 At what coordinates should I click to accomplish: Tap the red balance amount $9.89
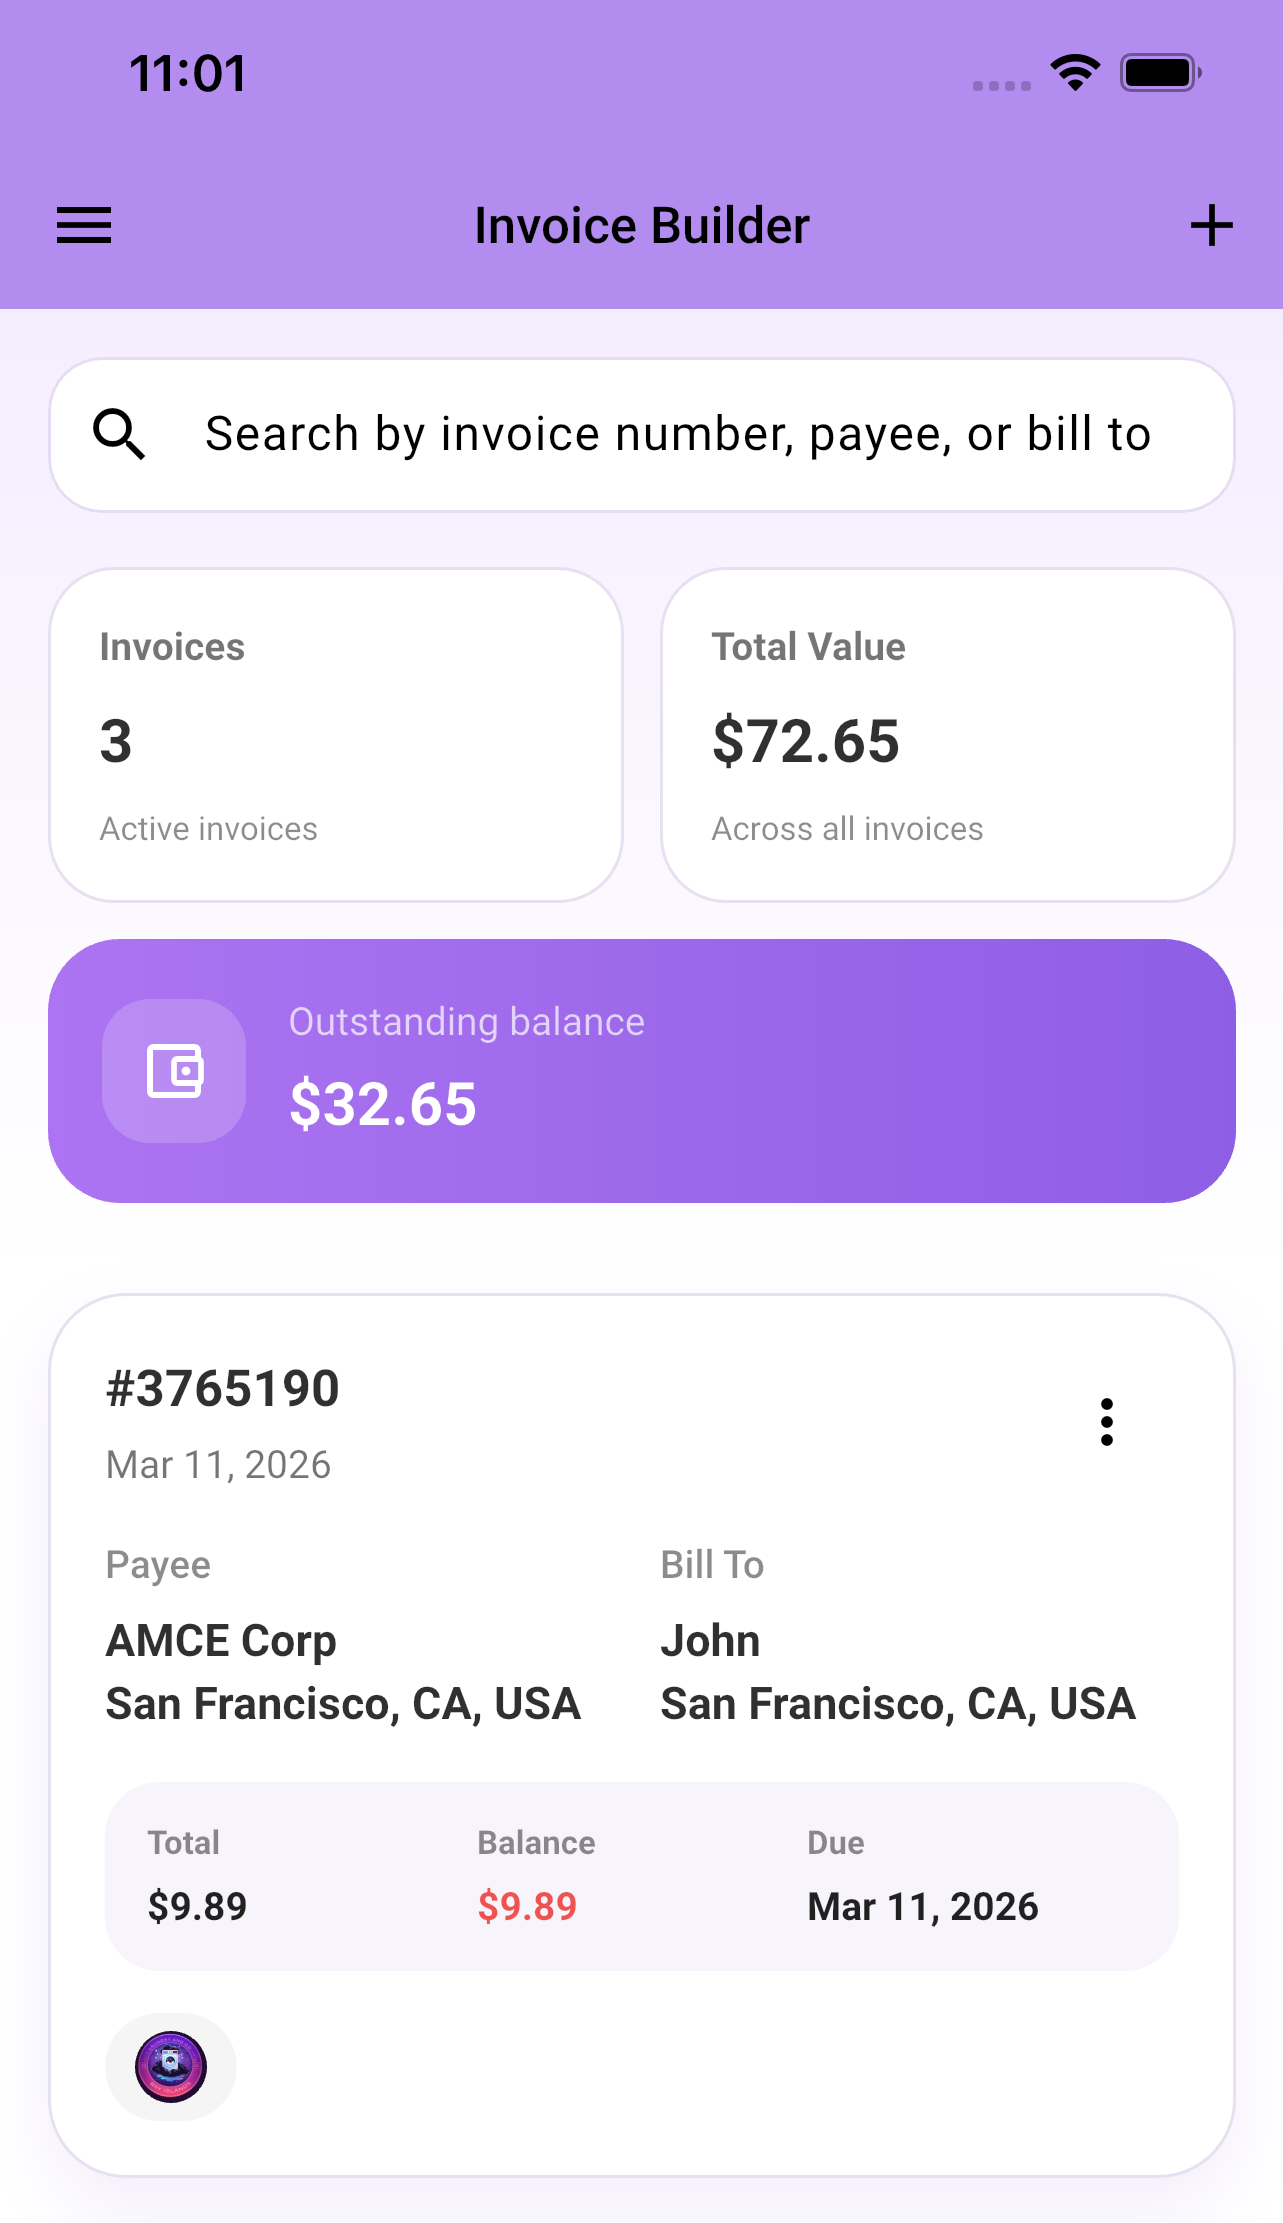527,1907
